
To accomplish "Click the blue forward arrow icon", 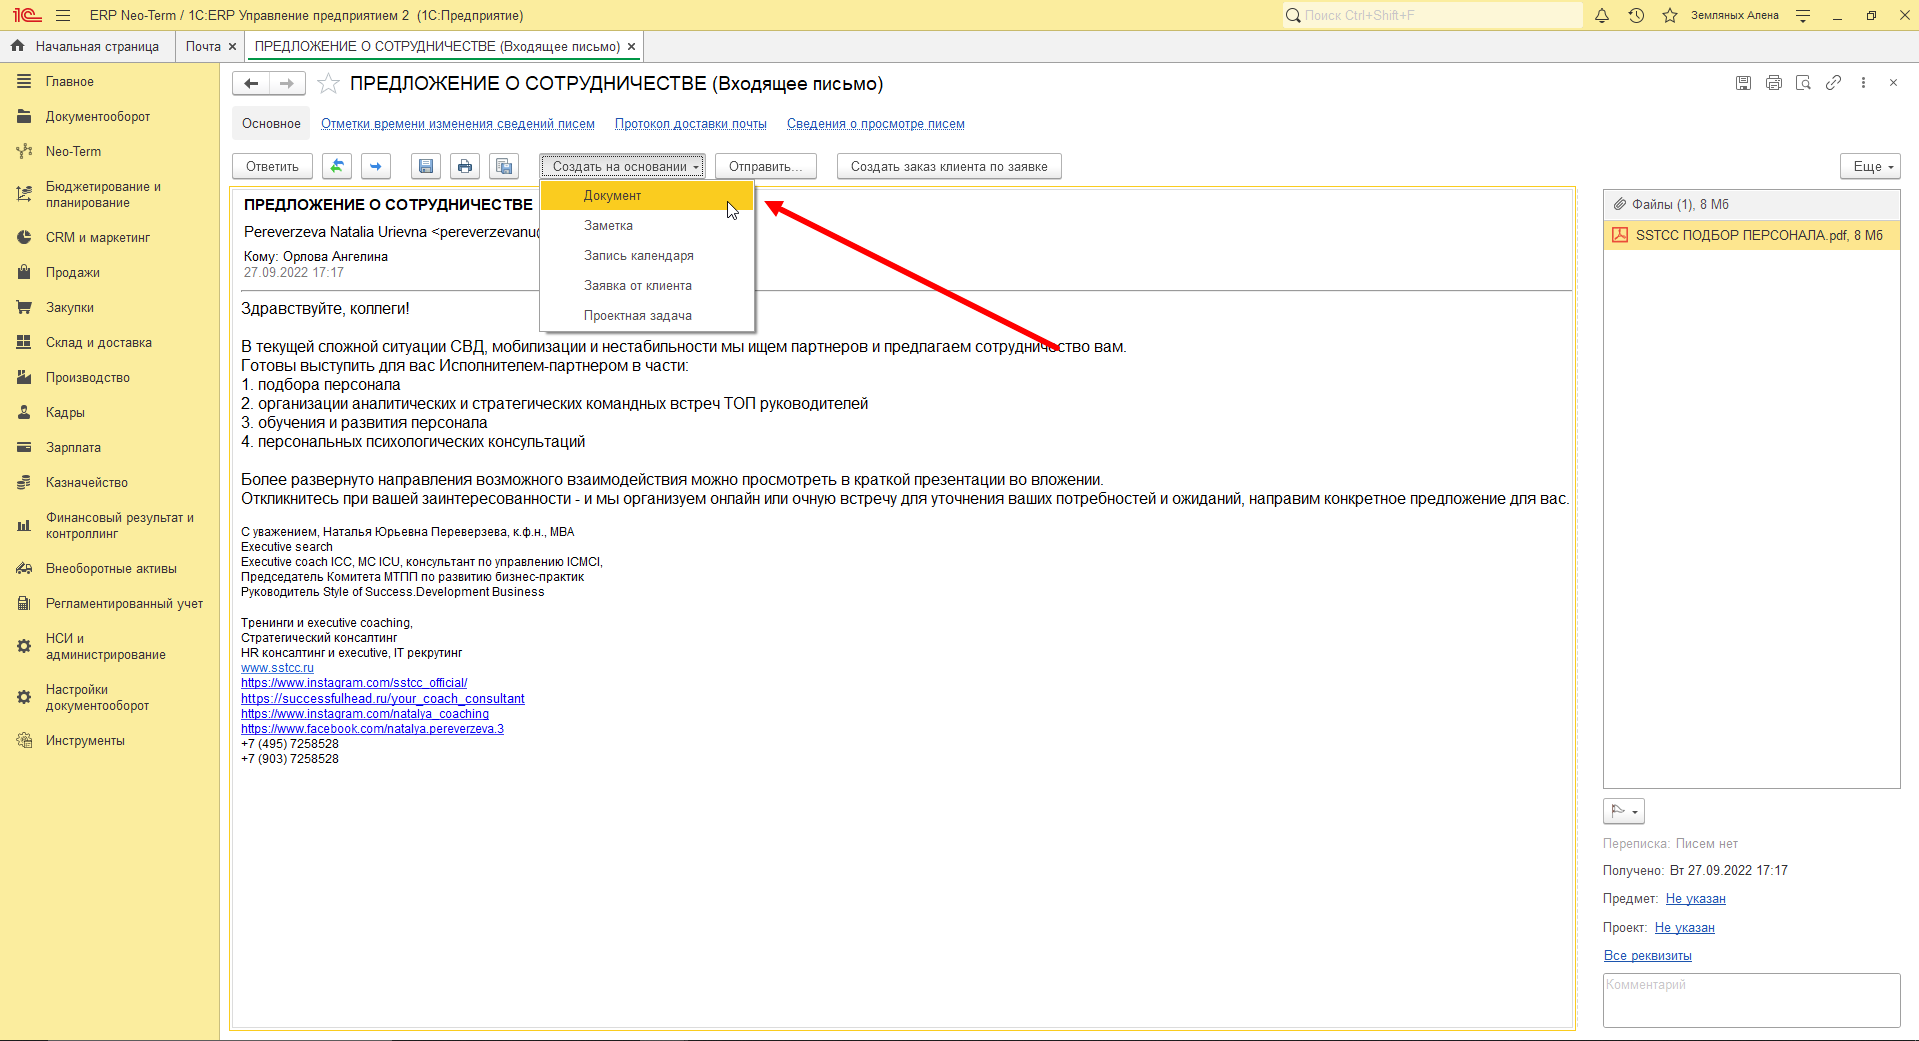I will (376, 166).
